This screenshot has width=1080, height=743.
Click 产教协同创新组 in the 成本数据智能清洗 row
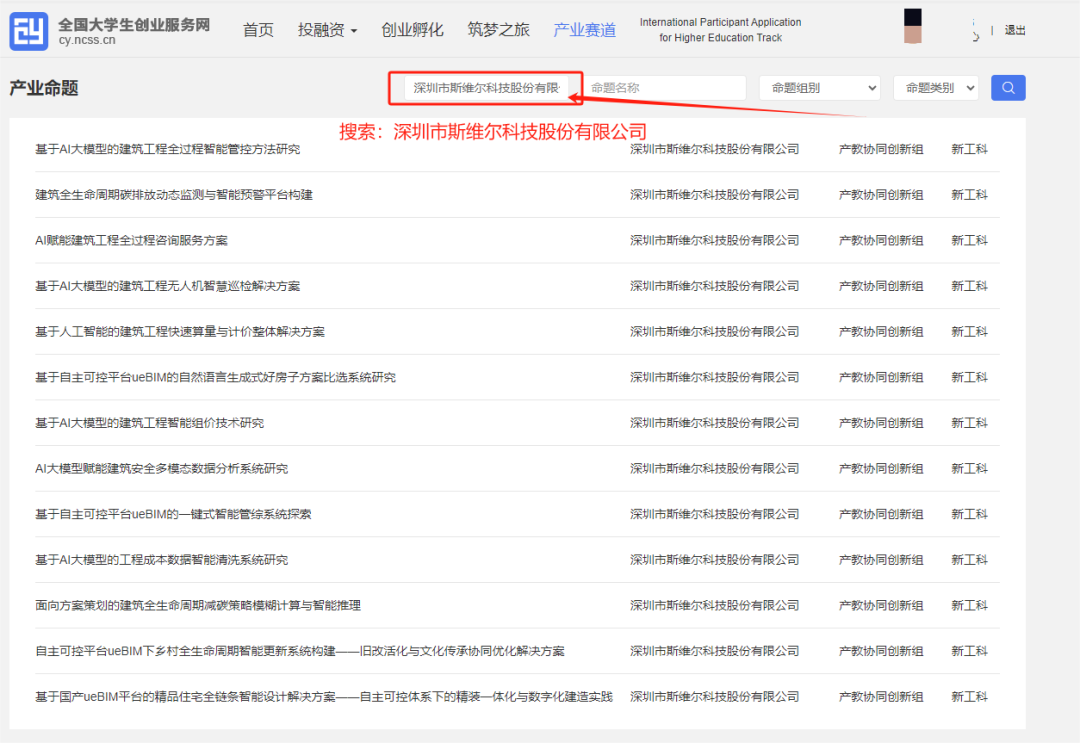pyautogui.click(x=881, y=560)
